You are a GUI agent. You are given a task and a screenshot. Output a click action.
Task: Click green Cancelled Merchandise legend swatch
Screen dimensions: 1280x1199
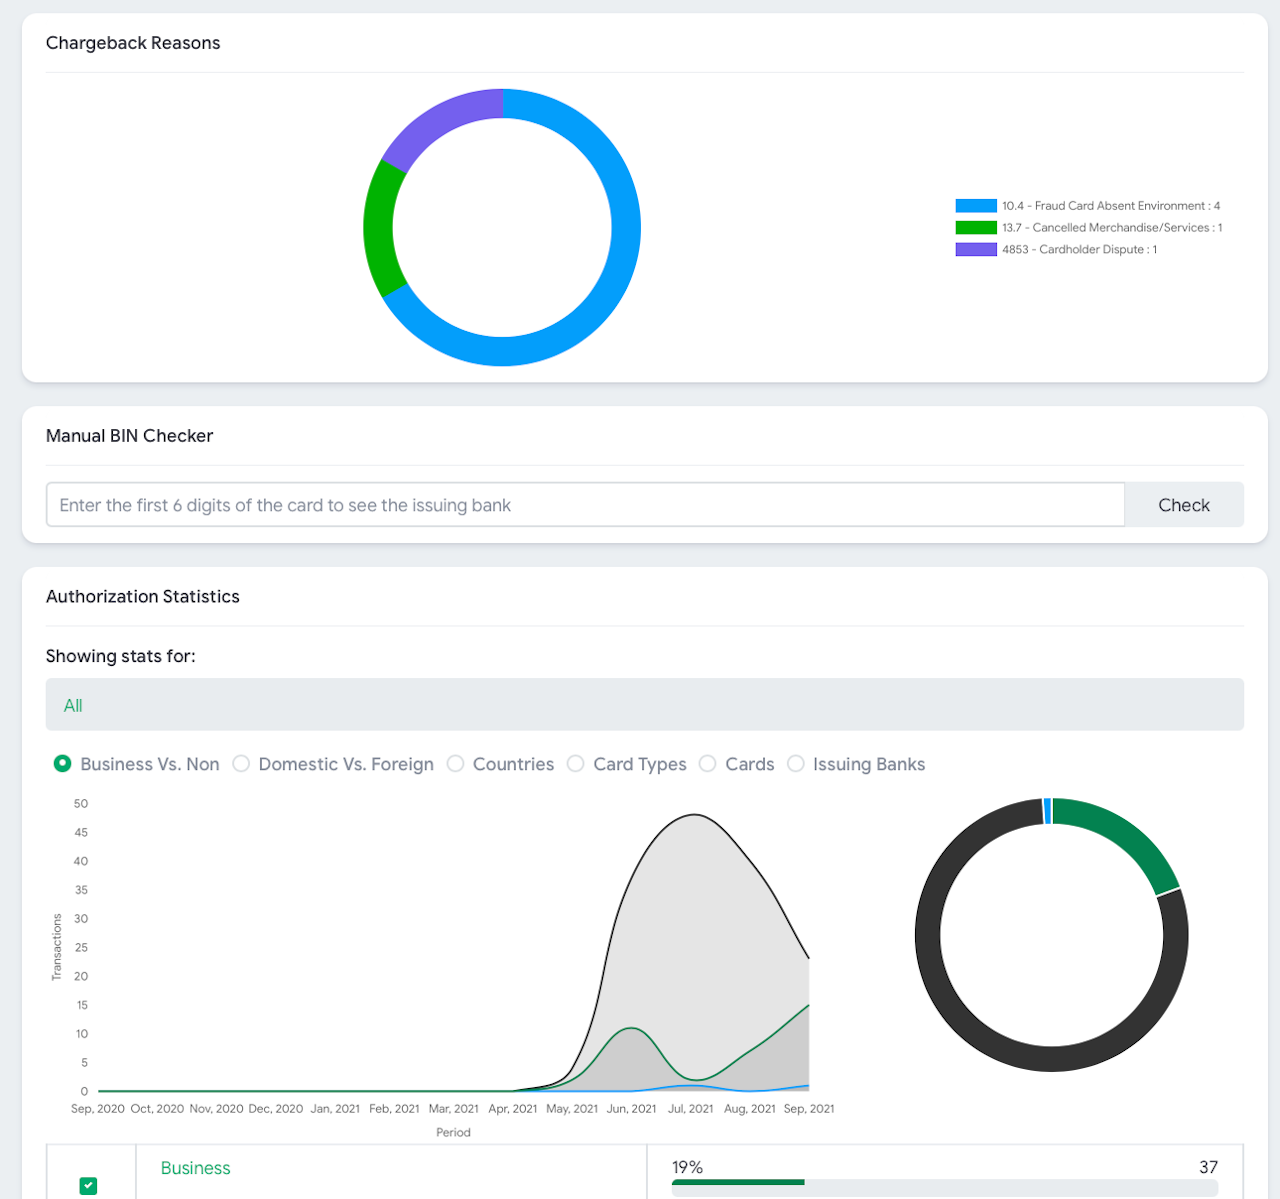[x=975, y=228]
